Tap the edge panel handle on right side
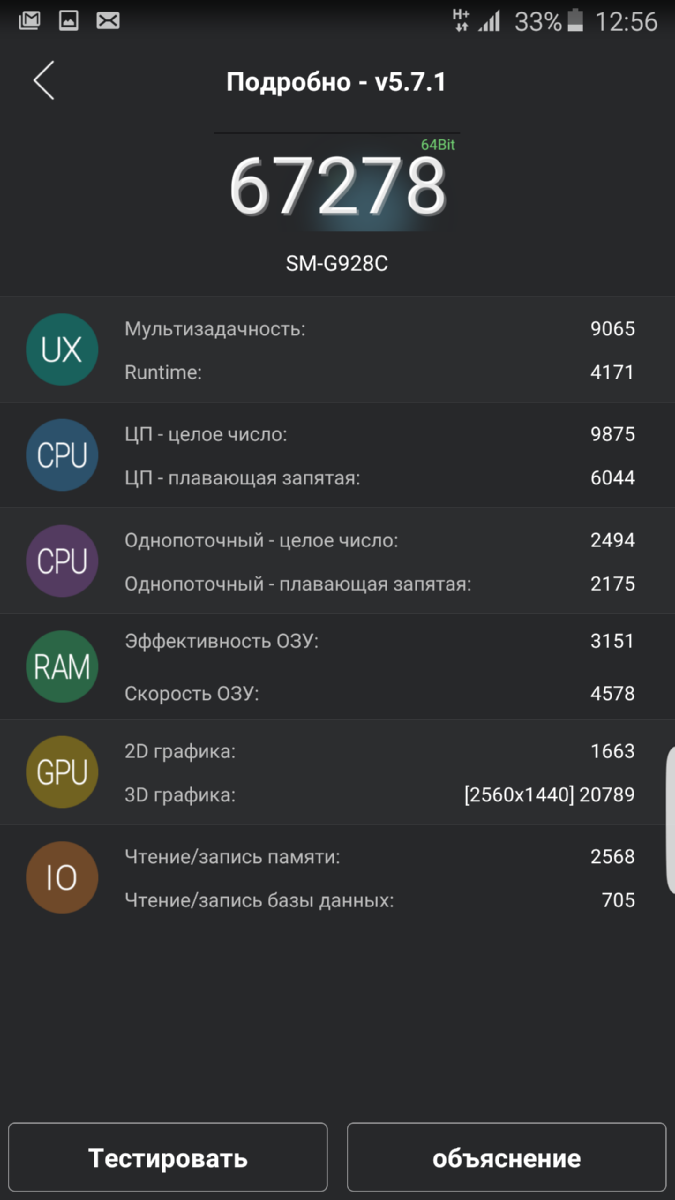 click(670, 820)
